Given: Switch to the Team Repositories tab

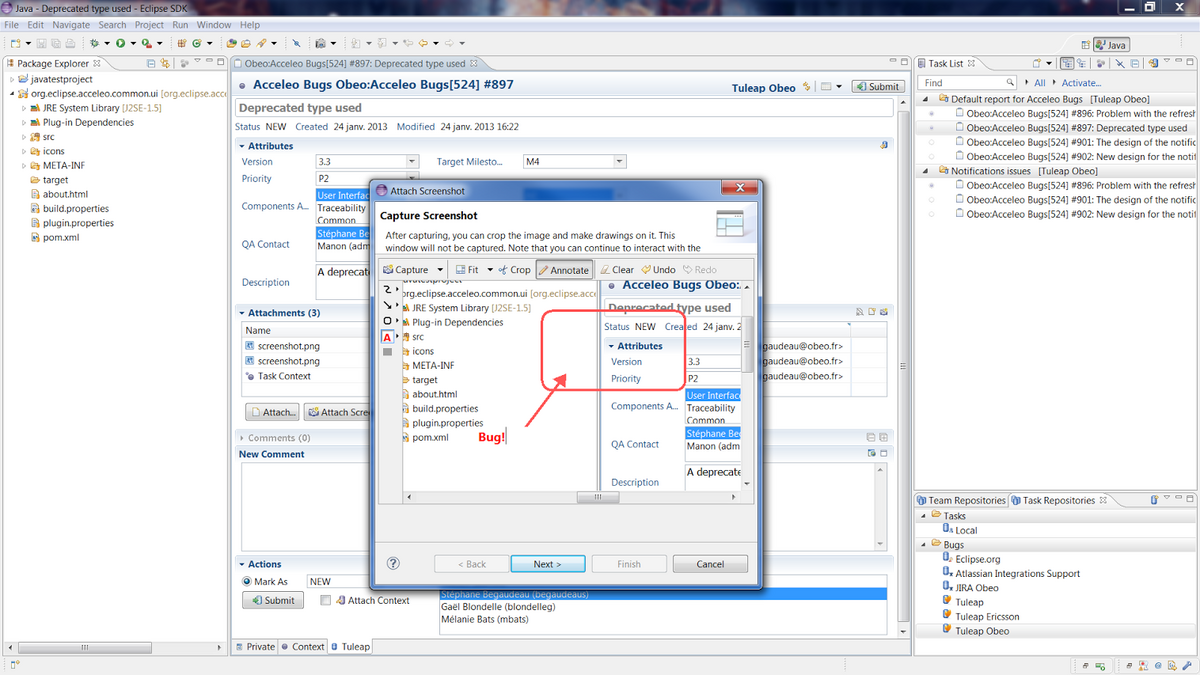Looking at the screenshot, I should pos(960,500).
